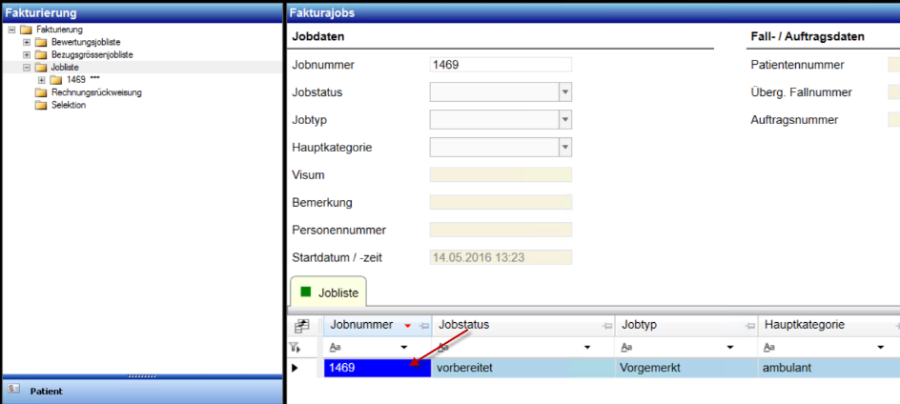This screenshot has height=404, width=900.
Task: Click the red sort arrow in Jobnummer header
Action: pos(408,326)
